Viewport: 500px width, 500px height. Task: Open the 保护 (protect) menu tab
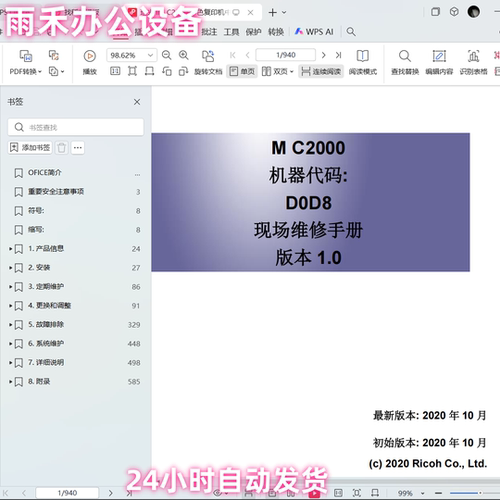tap(253, 32)
